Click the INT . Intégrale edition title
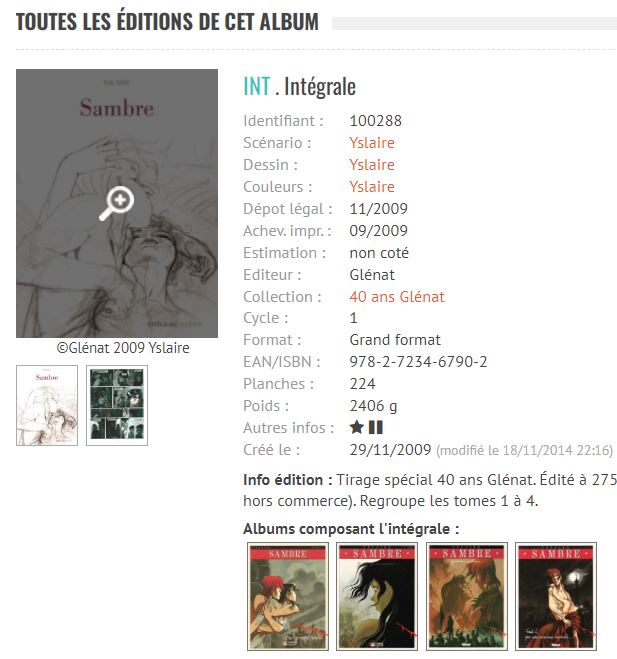The height and width of the screenshot is (659, 617). (x=300, y=87)
